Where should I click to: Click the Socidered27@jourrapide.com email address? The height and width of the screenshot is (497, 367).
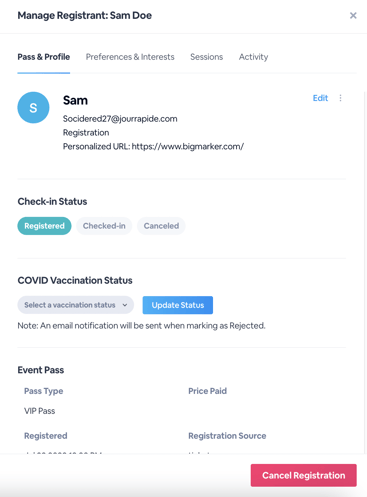[120, 119]
